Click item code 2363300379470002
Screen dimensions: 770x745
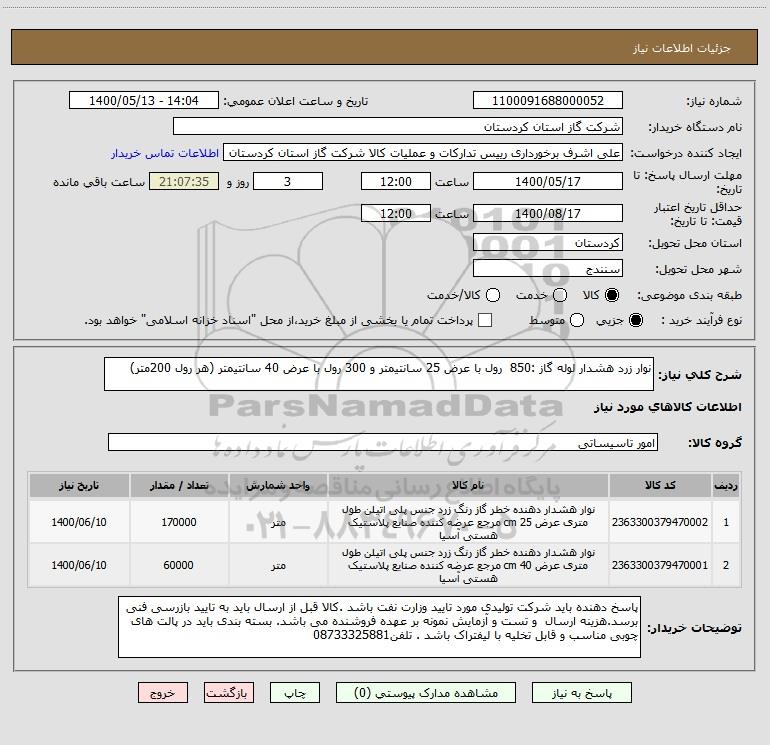660,522
